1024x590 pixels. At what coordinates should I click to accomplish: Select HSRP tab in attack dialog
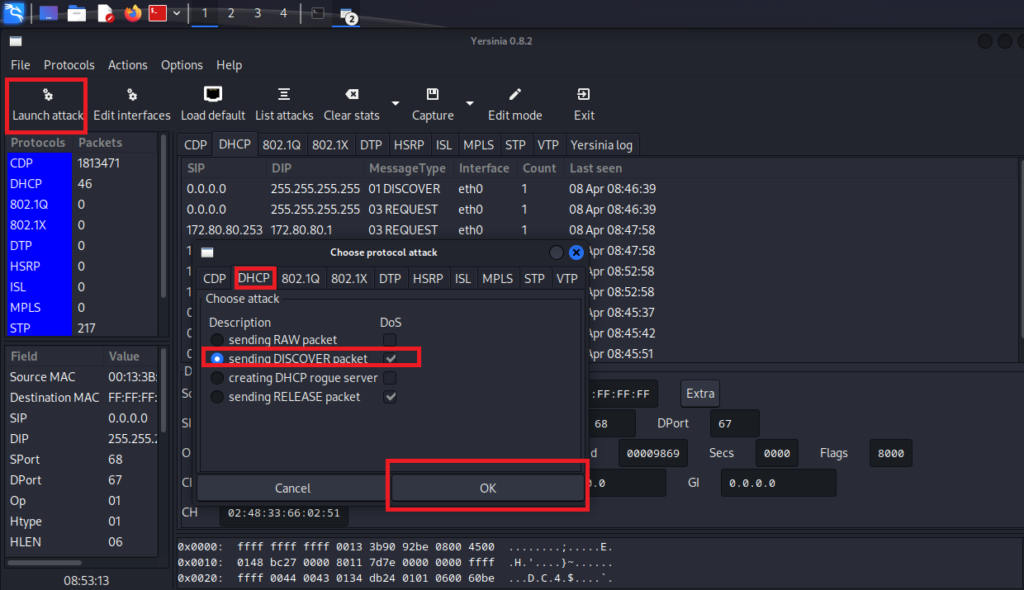428,278
